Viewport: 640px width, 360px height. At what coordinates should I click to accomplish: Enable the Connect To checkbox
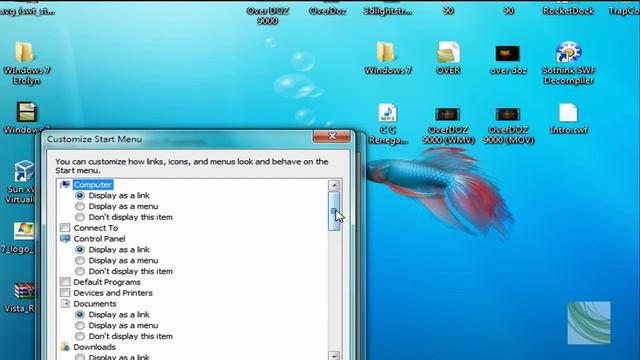tap(65, 228)
